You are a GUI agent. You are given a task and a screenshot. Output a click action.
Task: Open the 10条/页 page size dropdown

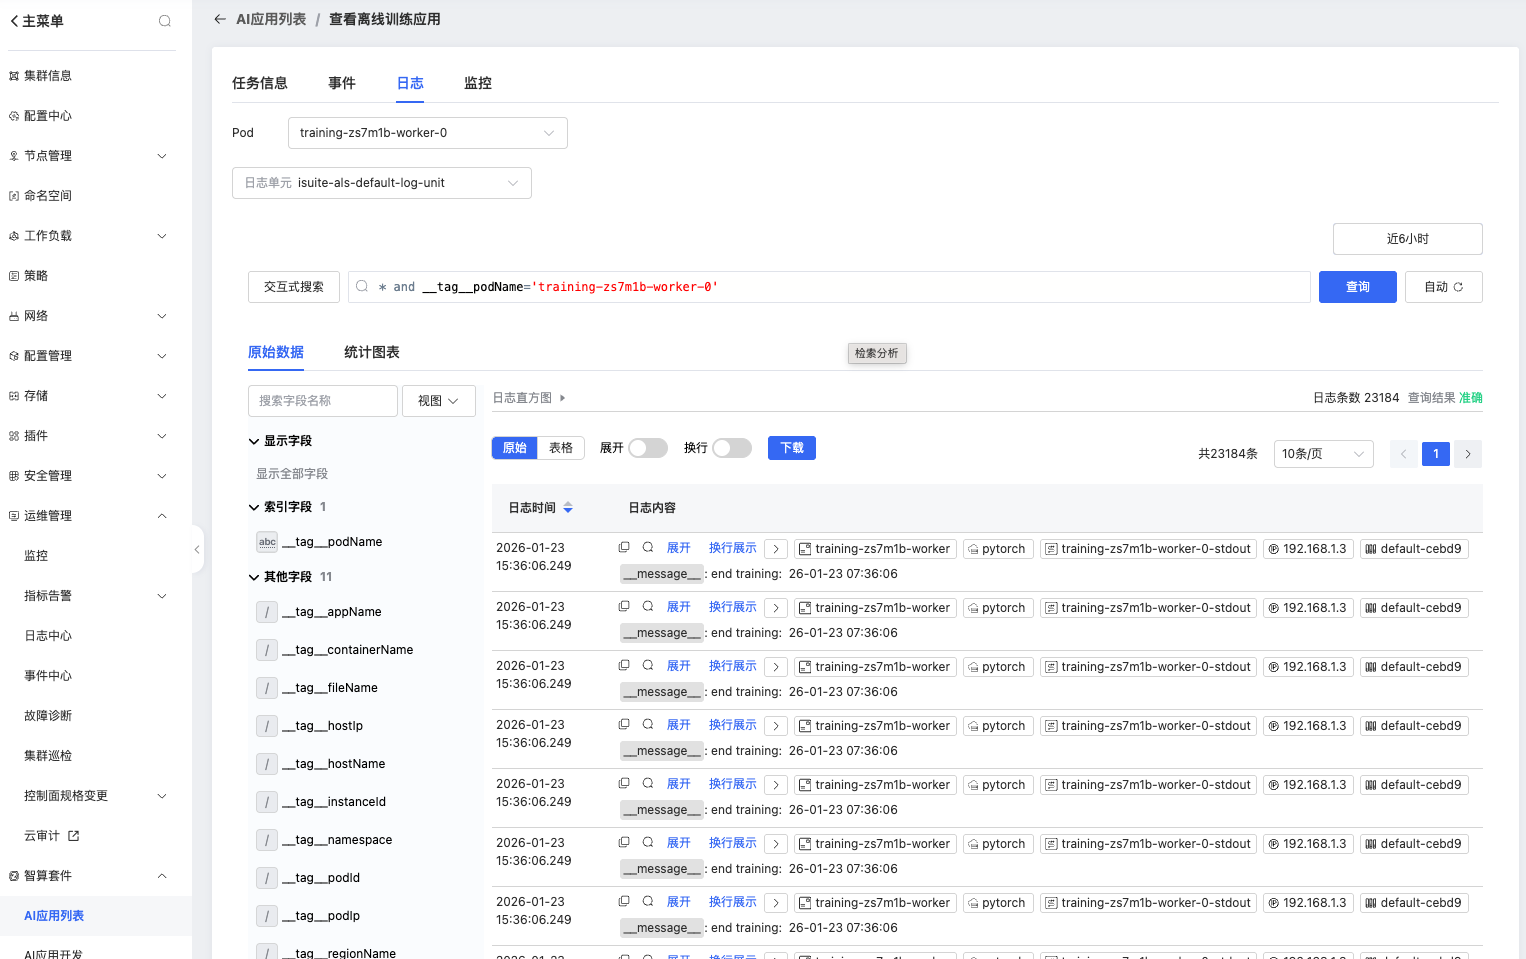click(1323, 454)
